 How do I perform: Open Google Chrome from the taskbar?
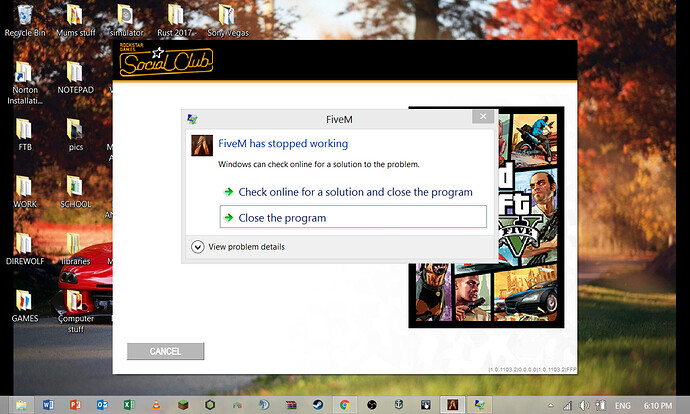click(x=345, y=405)
